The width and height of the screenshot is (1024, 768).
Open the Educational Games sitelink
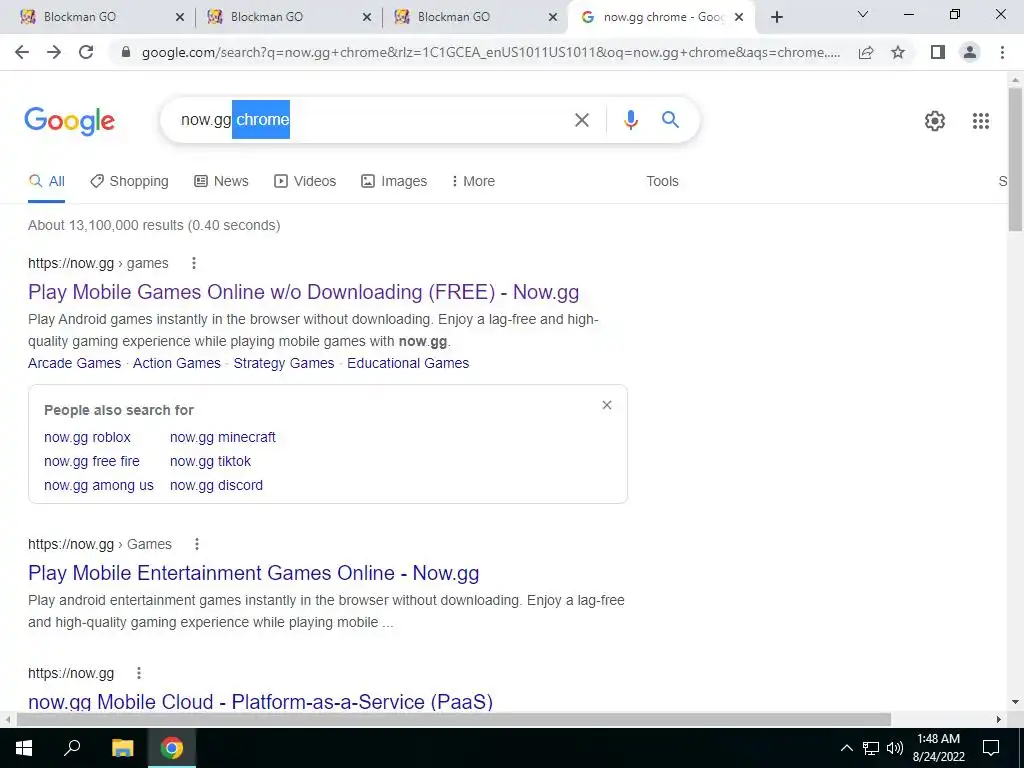click(x=408, y=363)
